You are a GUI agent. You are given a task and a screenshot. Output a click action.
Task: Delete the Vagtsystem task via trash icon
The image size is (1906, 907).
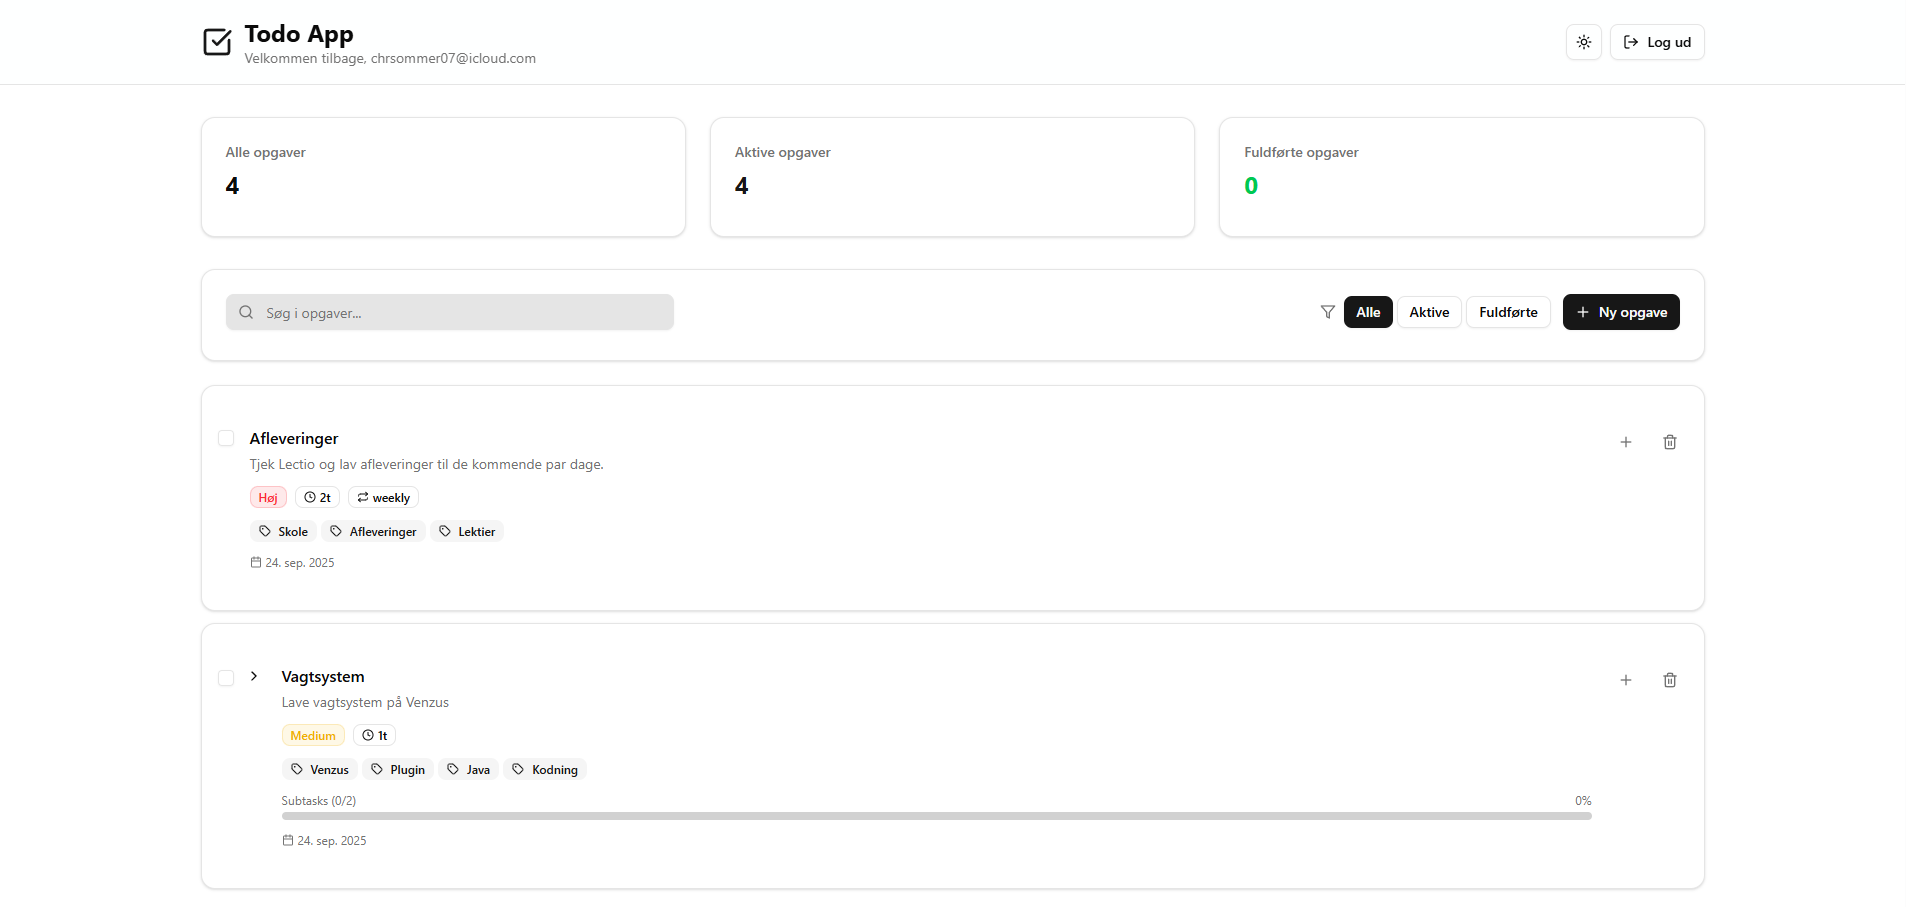(x=1669, y=680)
